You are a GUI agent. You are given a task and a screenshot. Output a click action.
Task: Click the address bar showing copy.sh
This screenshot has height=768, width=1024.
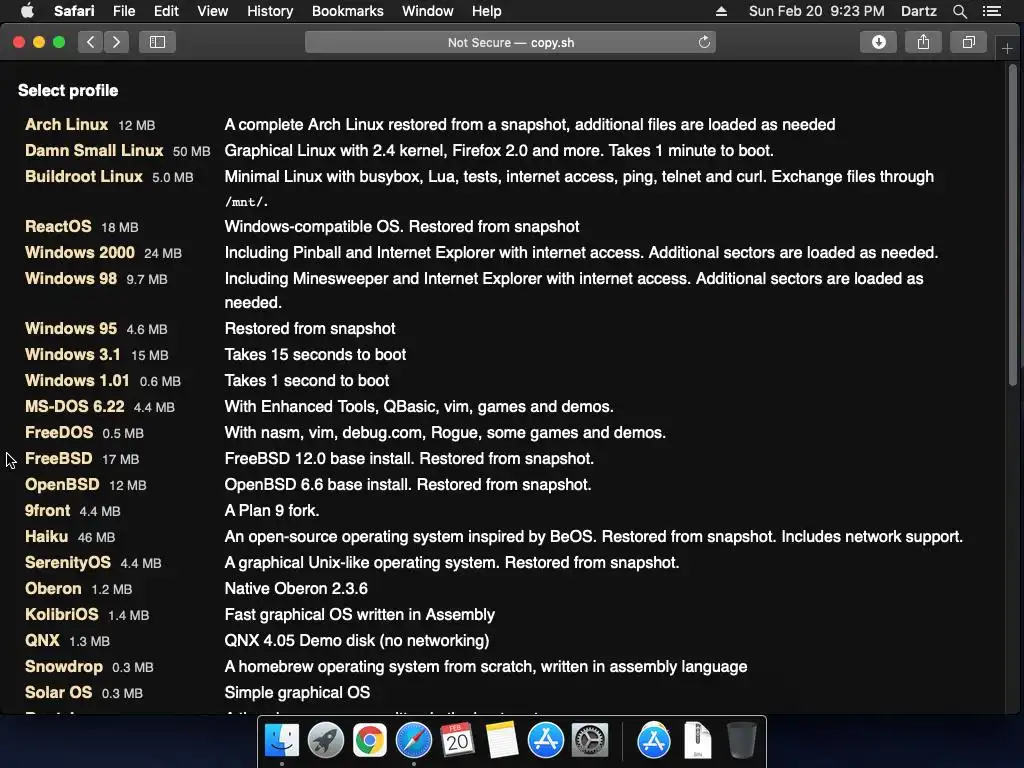[x=510, y=42]
